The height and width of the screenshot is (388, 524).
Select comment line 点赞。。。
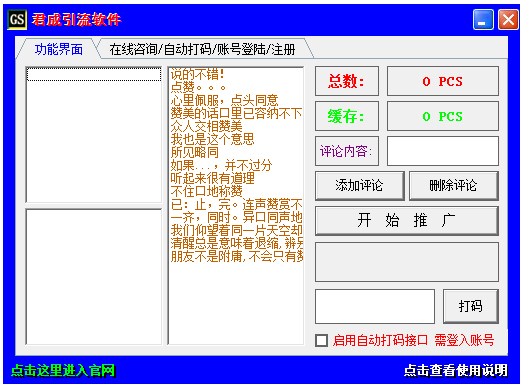click(198, 87)
